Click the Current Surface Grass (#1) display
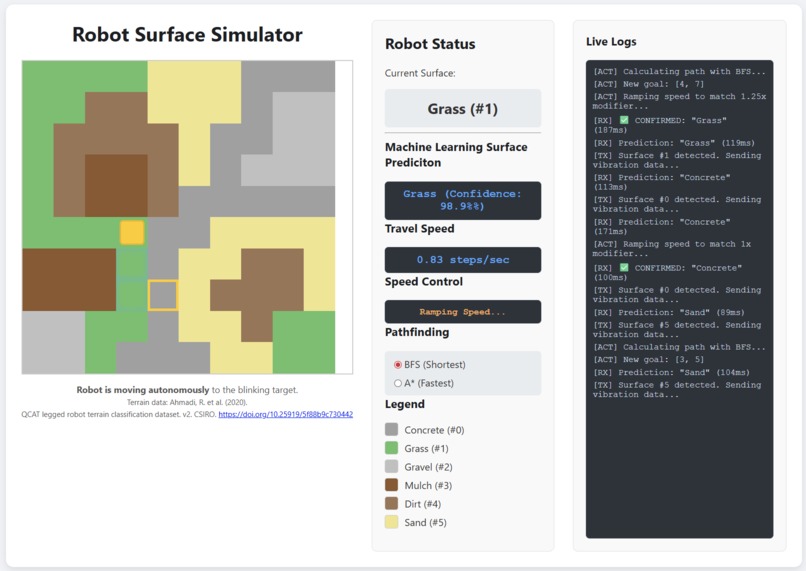This screenshot has width=806, height=571. pyautogui.click(x=463, y=109)
